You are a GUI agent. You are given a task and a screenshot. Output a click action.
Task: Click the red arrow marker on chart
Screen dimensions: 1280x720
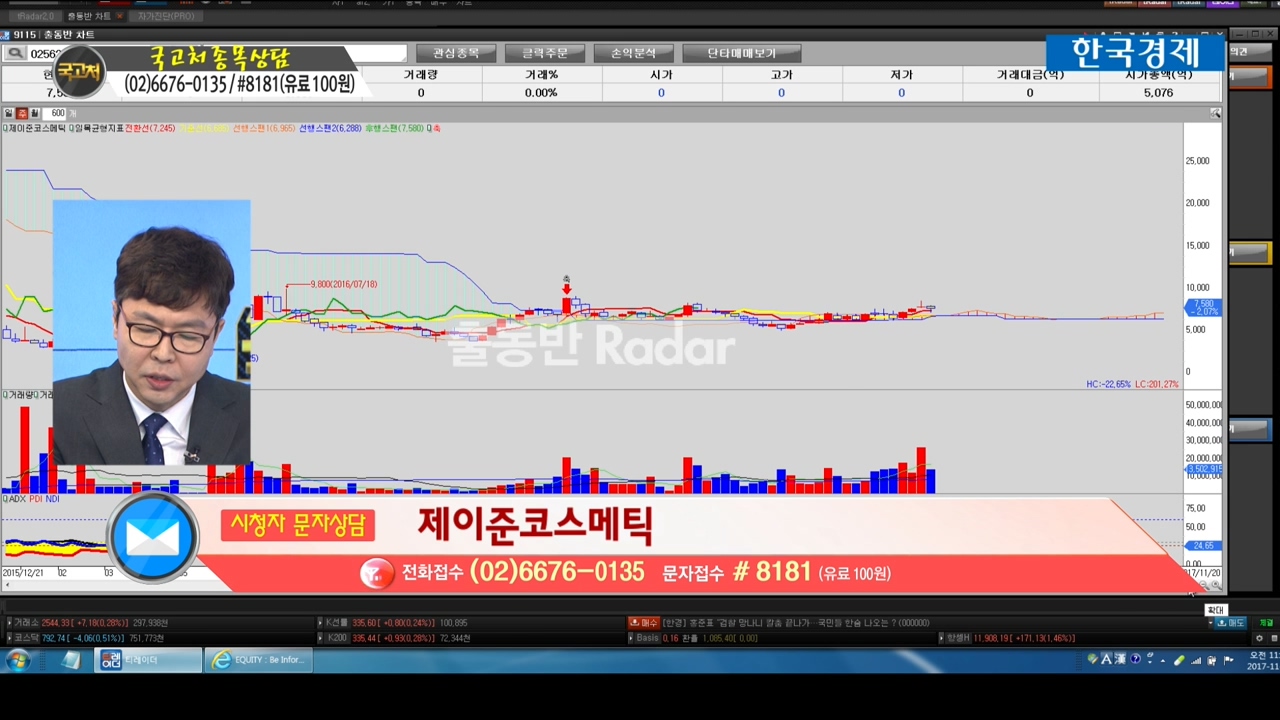tap(566, 289)
